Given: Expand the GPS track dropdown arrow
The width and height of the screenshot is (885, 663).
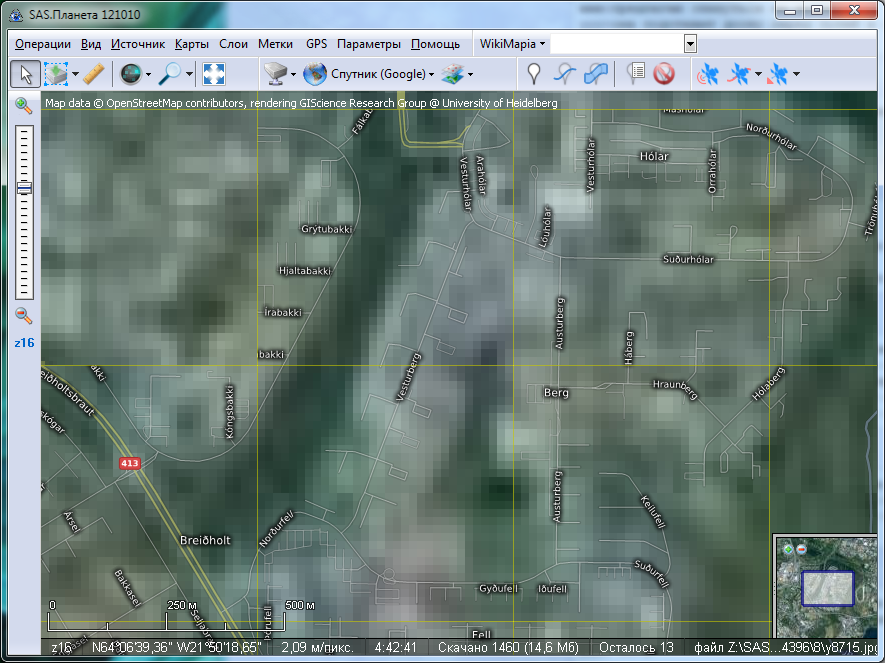Looking at the screenshot, I should [758, 74].
